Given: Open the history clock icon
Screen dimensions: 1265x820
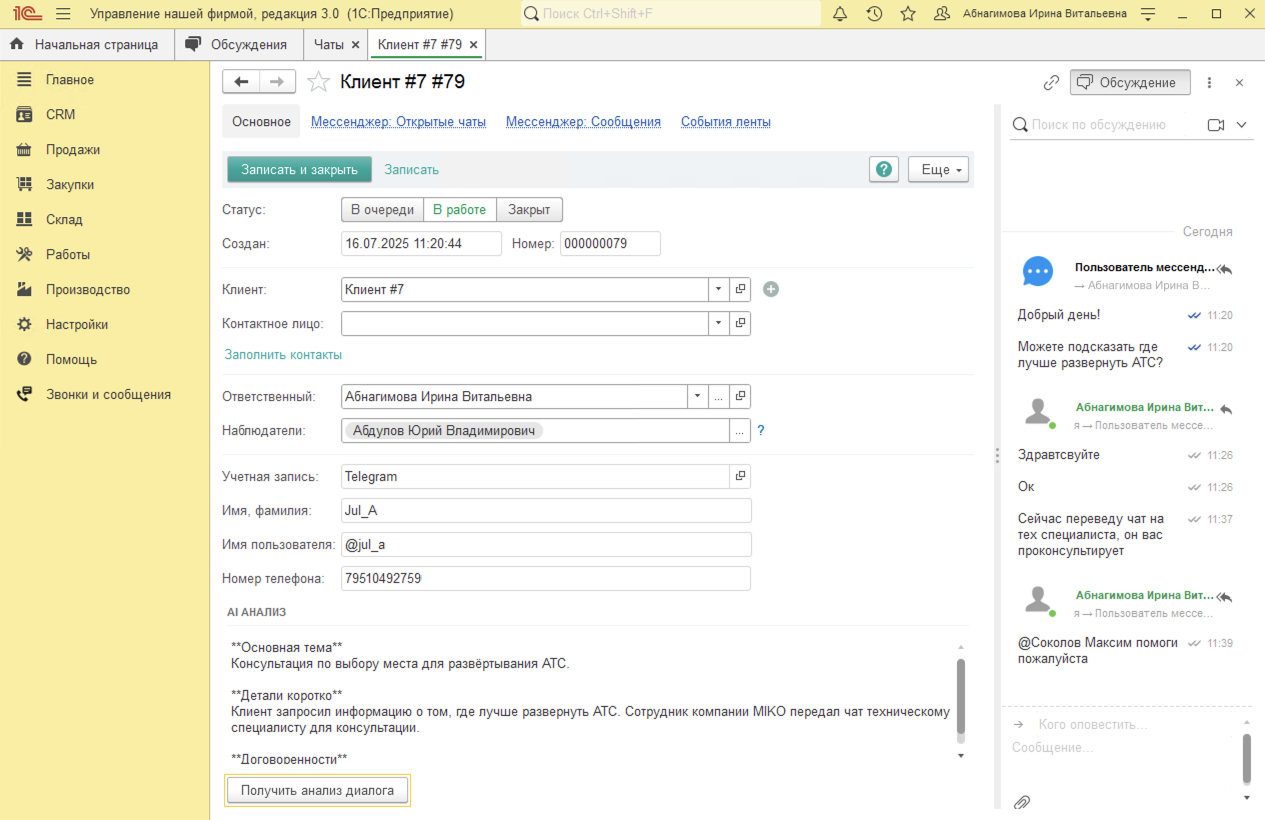Looking at the screenshot, I should click(x=874, y=14).
